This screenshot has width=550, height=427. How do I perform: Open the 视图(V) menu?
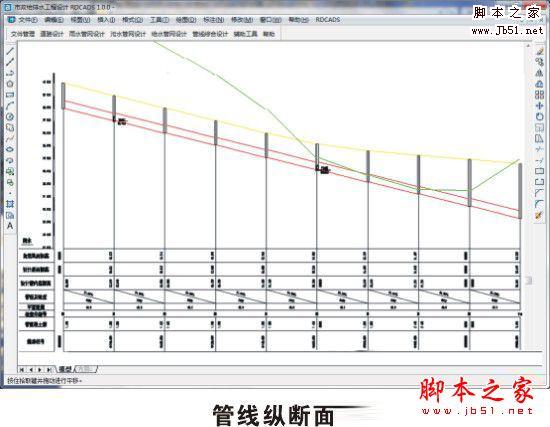[x=80, y=20]
